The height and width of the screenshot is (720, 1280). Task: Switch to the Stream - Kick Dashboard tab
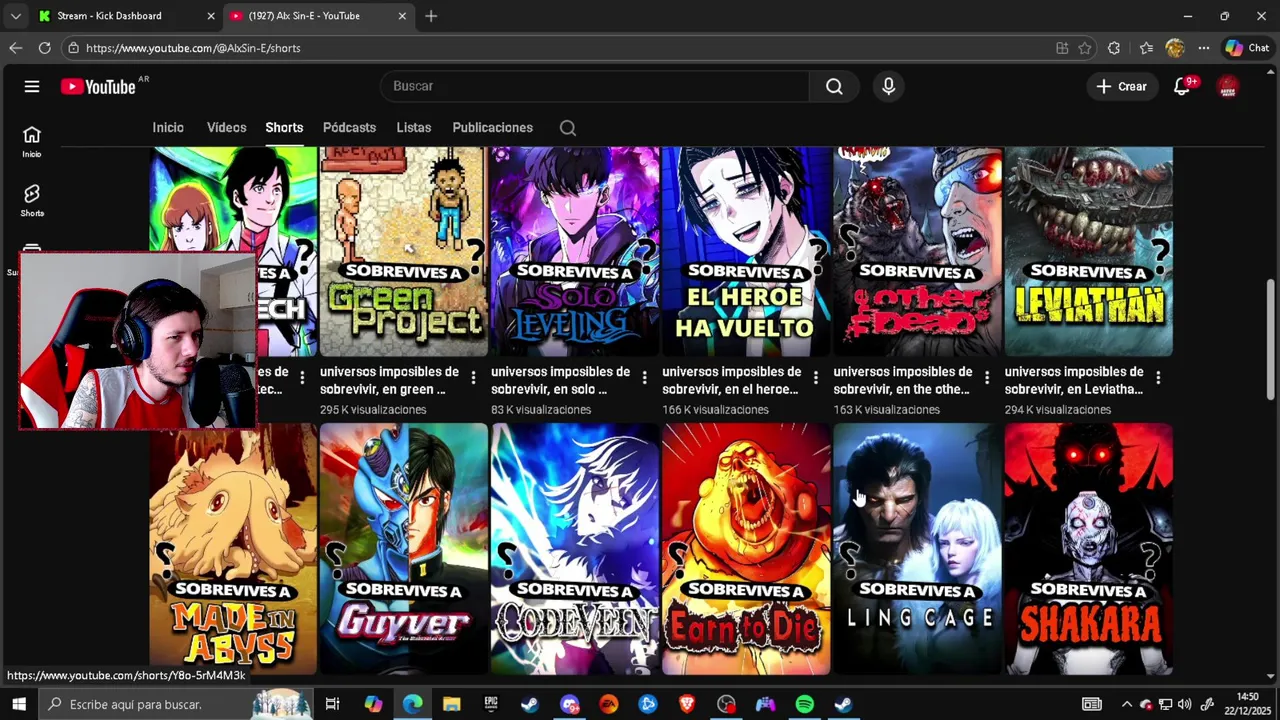click(110, 16)
